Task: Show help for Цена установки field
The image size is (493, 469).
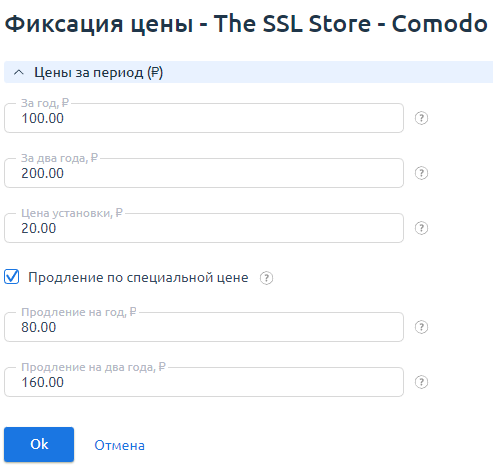Action: pos(421,228)
